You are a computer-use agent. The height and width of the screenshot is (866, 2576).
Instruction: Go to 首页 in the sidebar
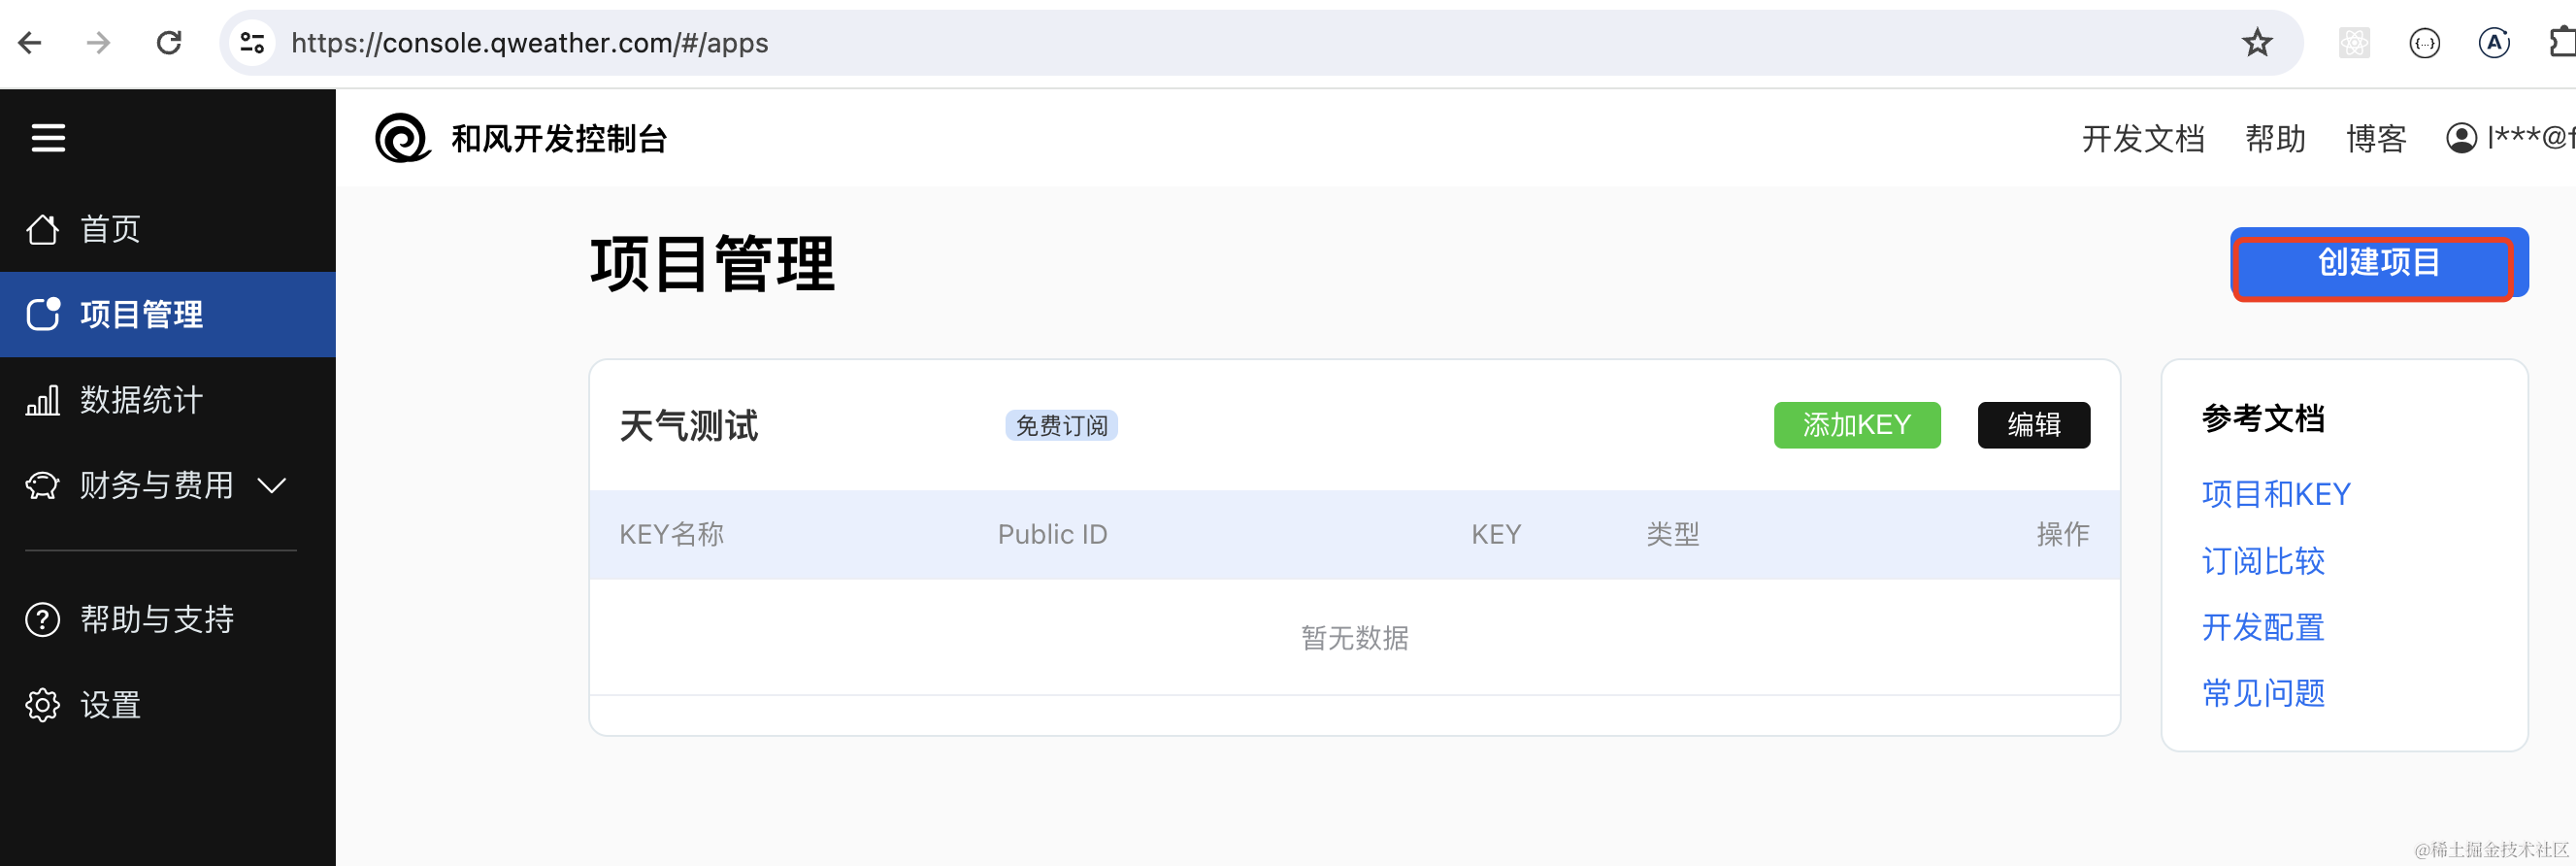(110, 229)
